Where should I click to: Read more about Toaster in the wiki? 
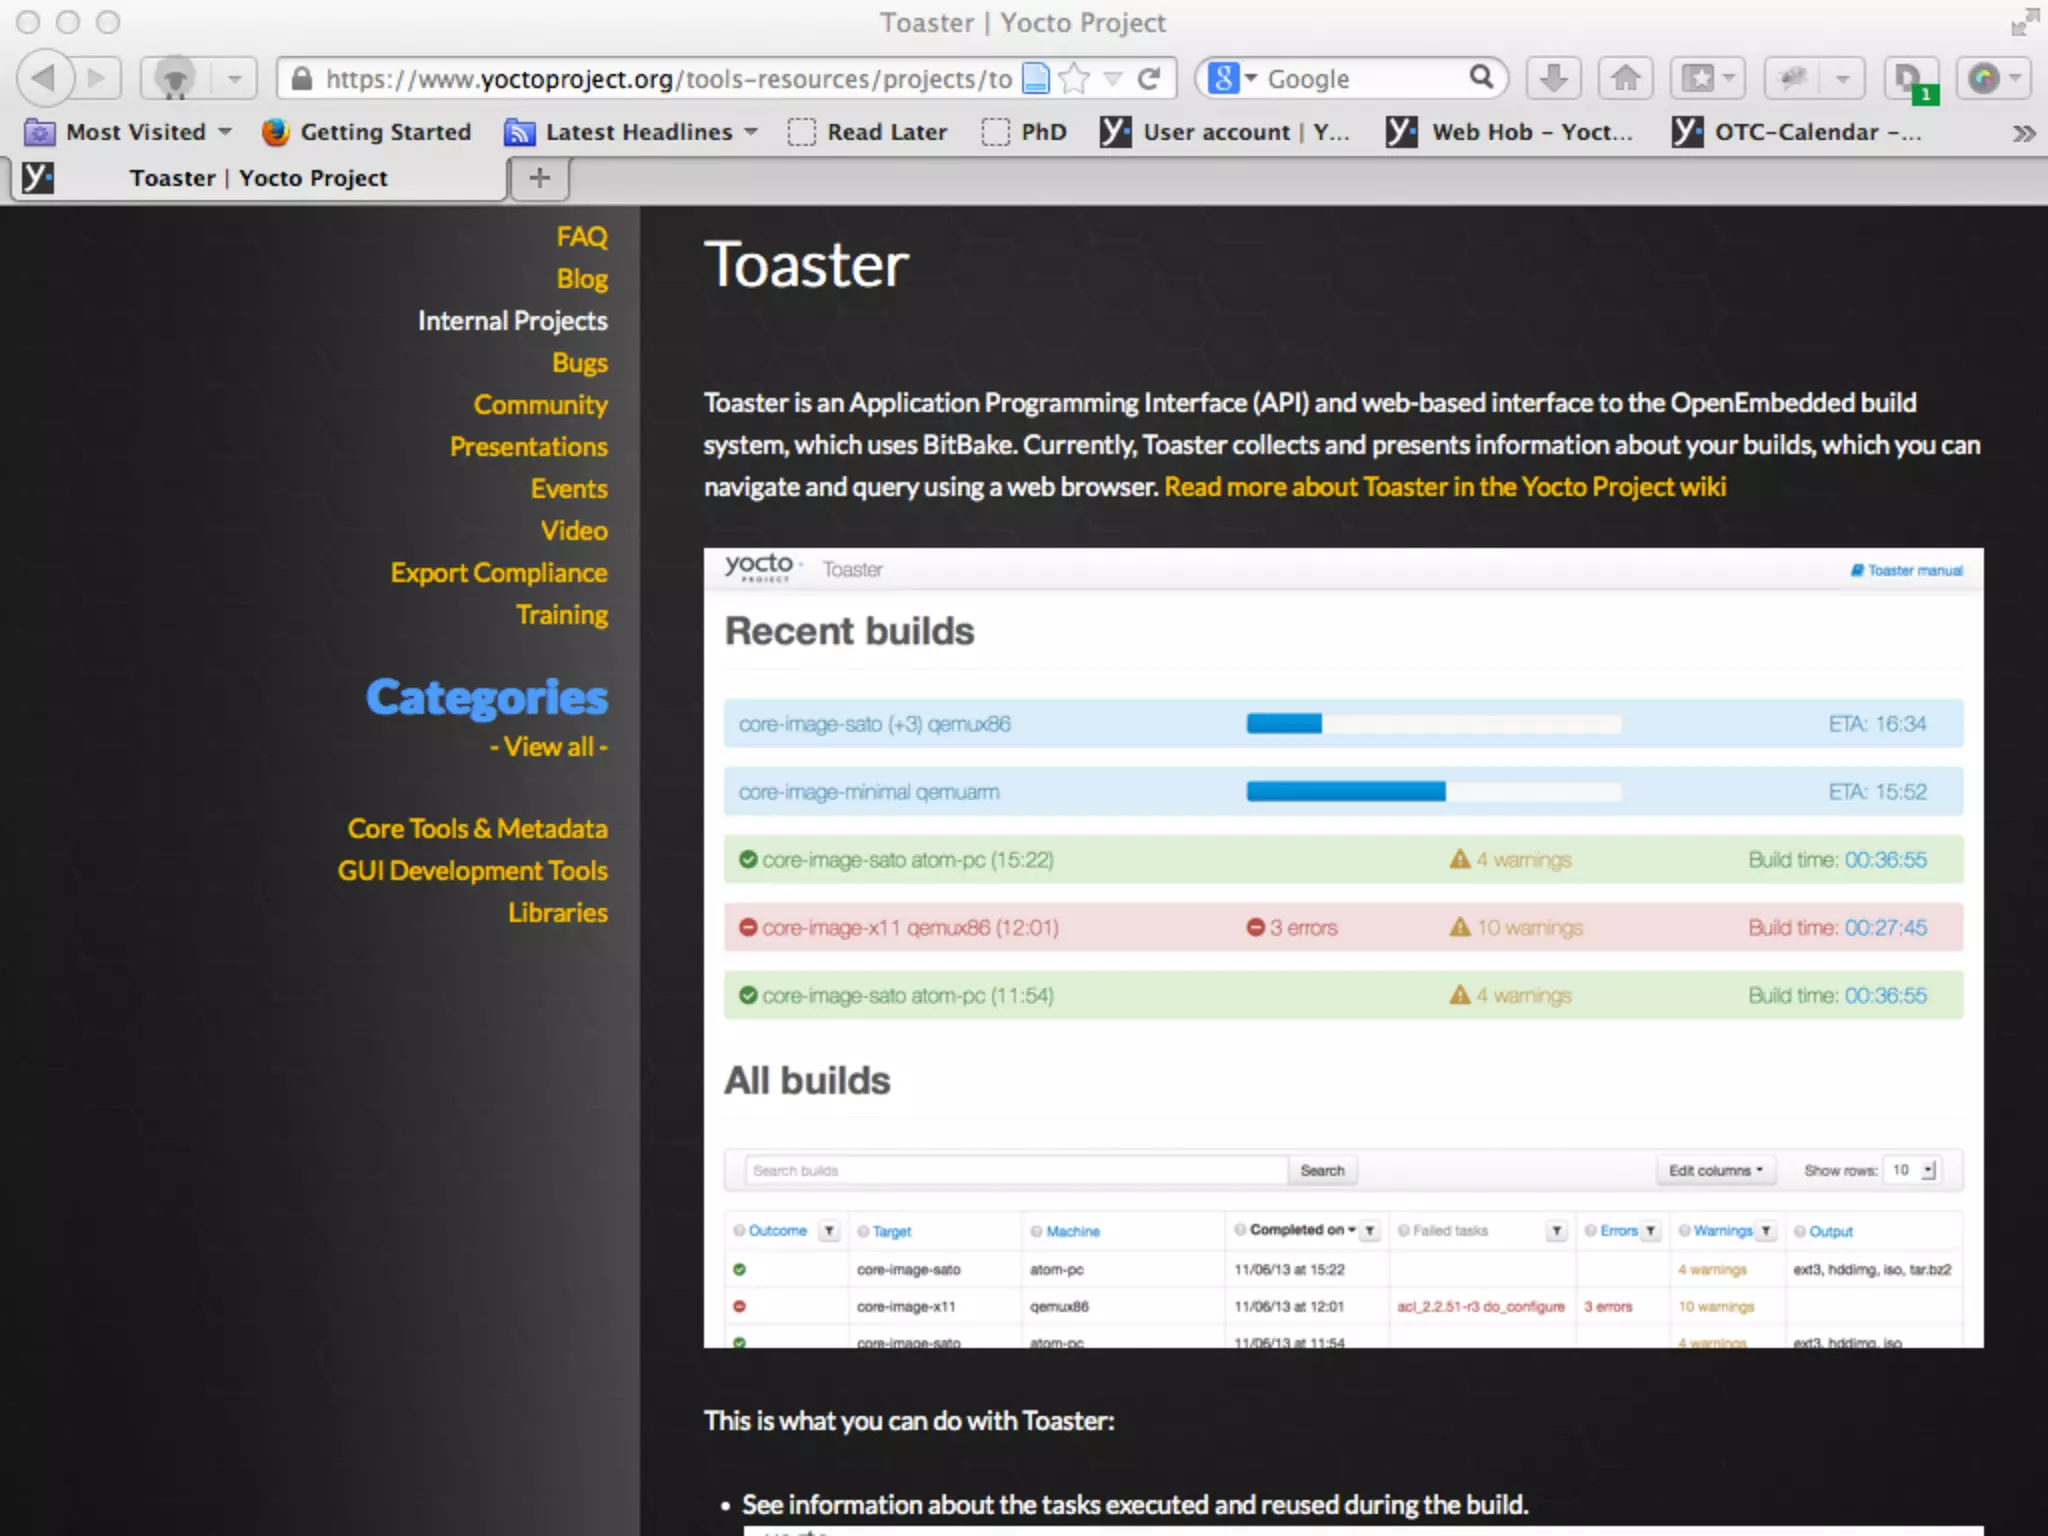1445,487
